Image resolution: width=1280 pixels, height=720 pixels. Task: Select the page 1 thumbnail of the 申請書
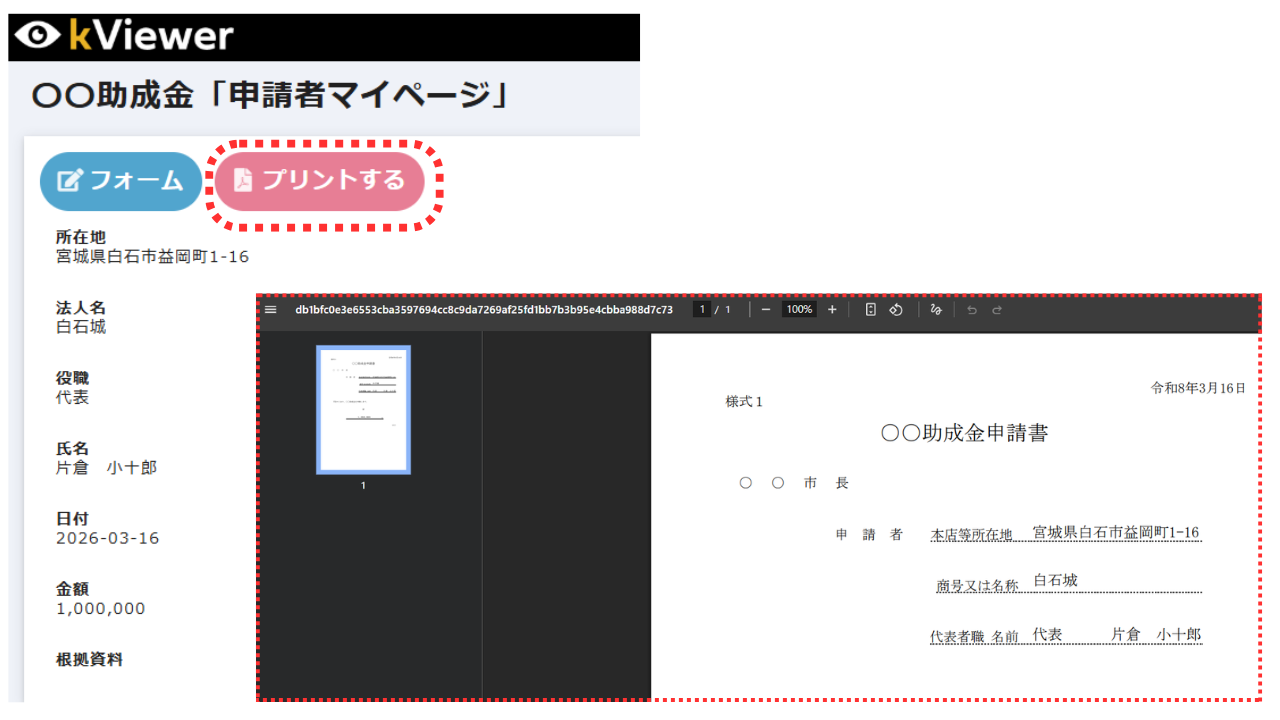coord(363,411)
